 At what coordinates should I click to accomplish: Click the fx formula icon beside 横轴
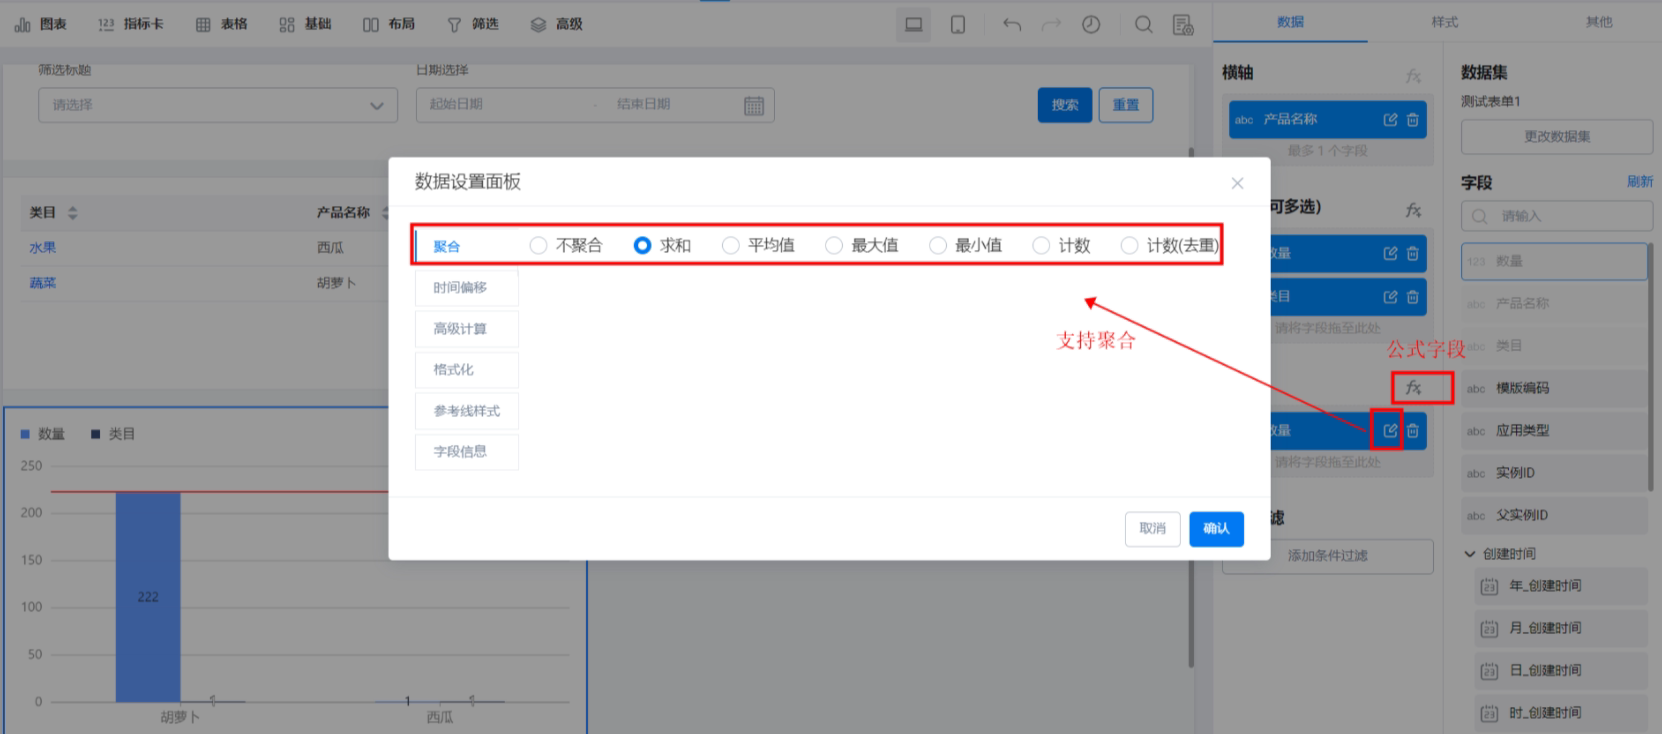click(1413, 75)
